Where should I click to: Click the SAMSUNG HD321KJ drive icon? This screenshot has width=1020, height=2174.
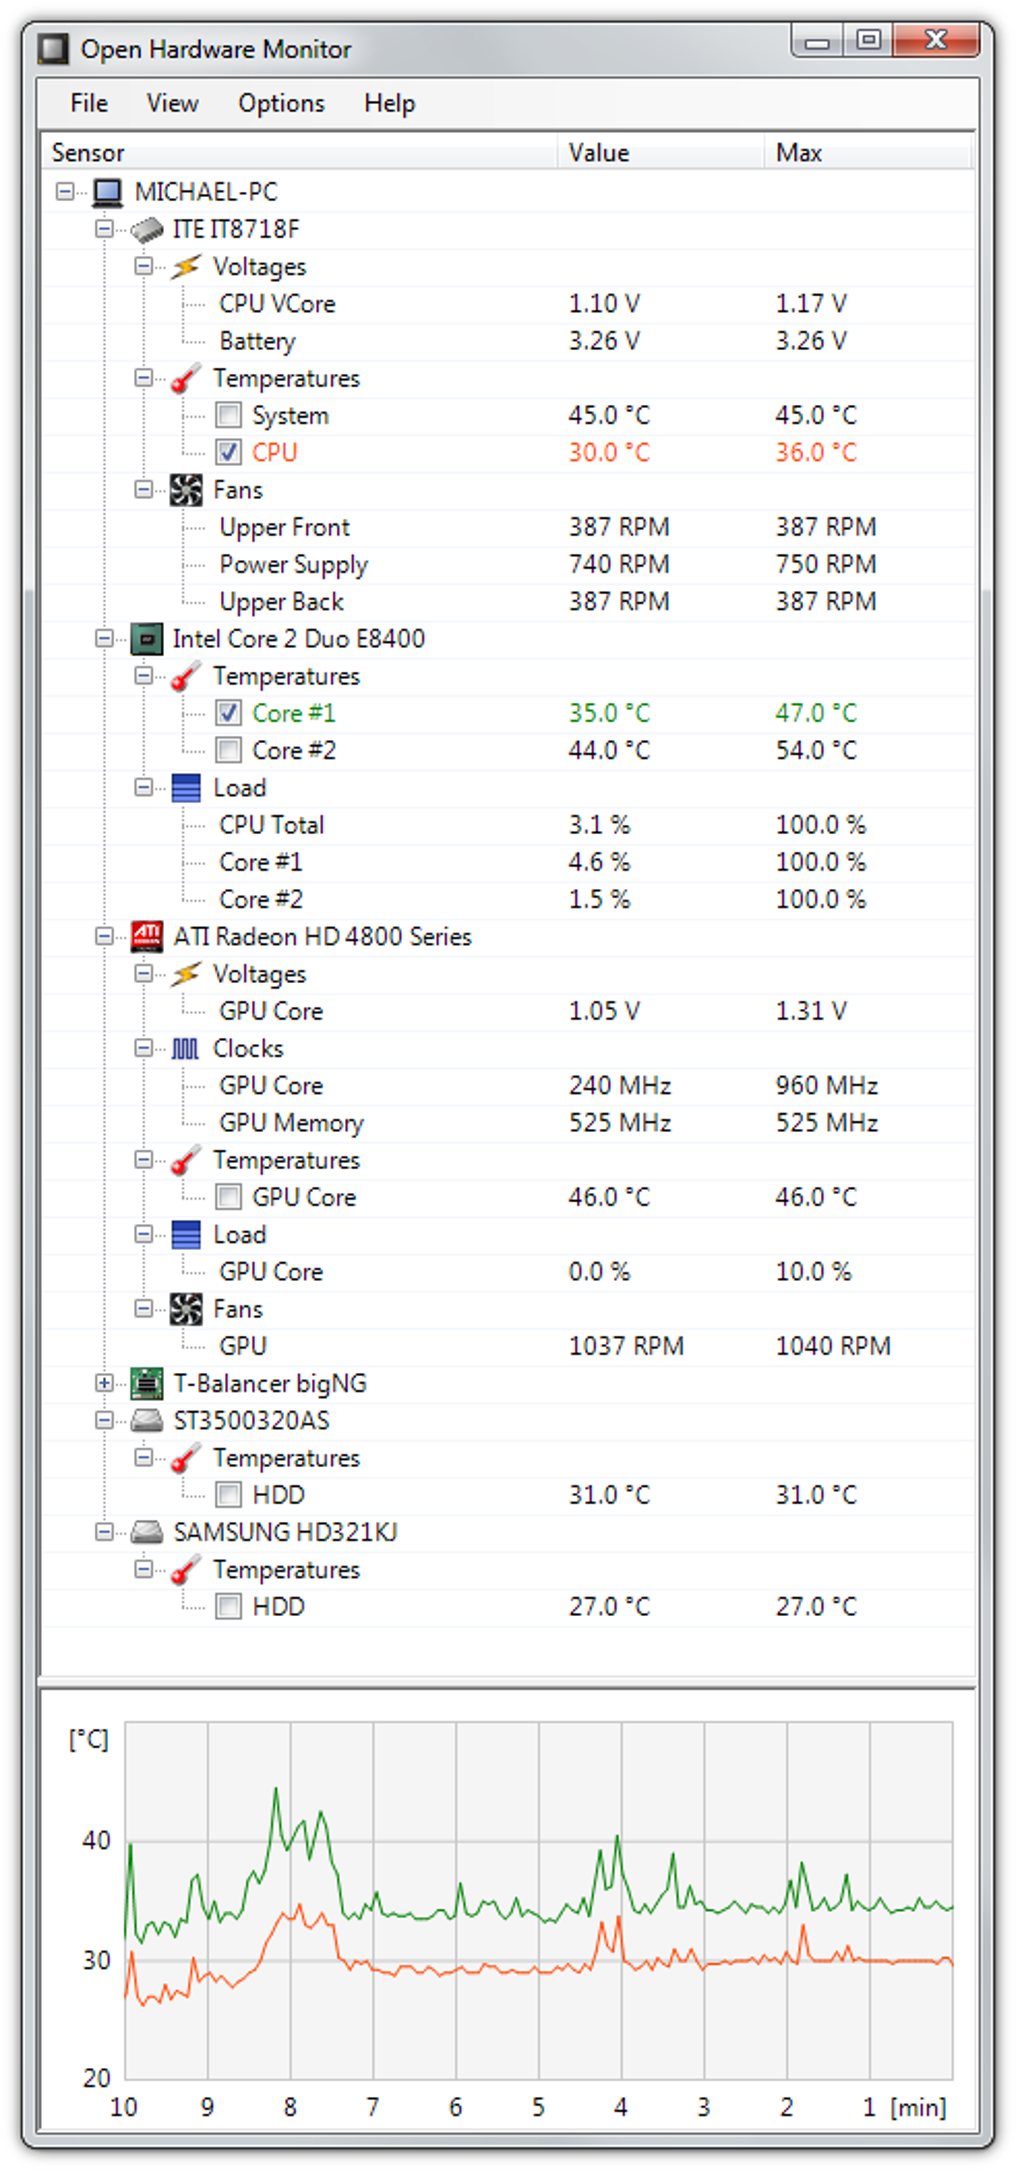[147, 1532]
